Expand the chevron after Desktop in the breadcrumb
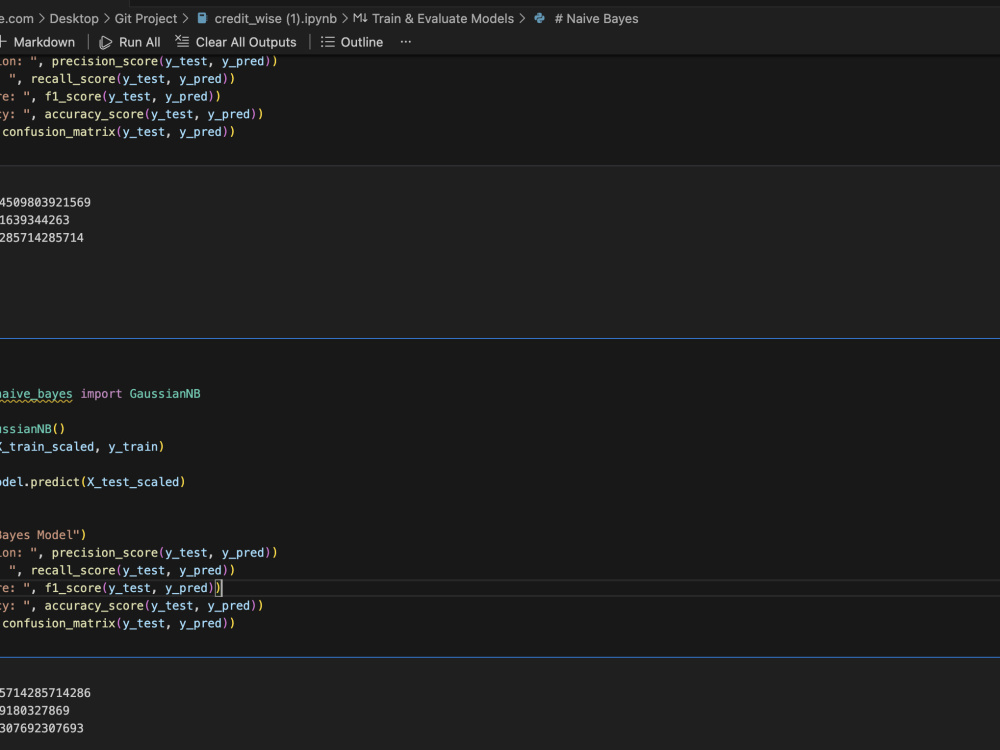1000x750 pixels. 107,18
